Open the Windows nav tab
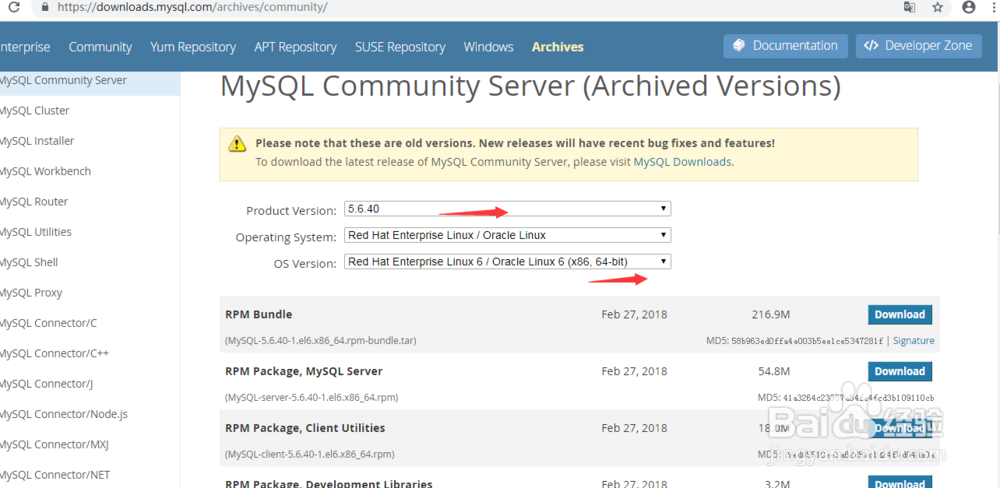 pos(489,47)
